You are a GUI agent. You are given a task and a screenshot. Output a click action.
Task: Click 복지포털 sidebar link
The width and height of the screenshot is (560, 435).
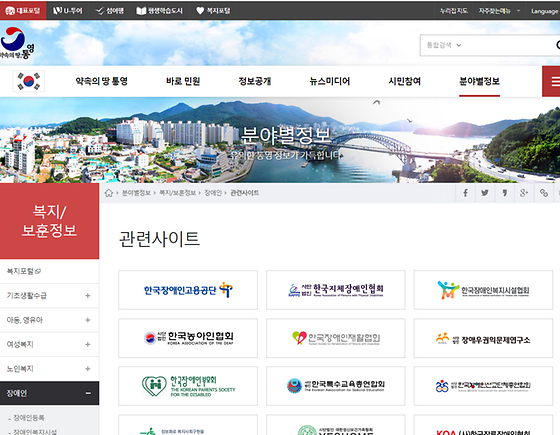[24, 271]
